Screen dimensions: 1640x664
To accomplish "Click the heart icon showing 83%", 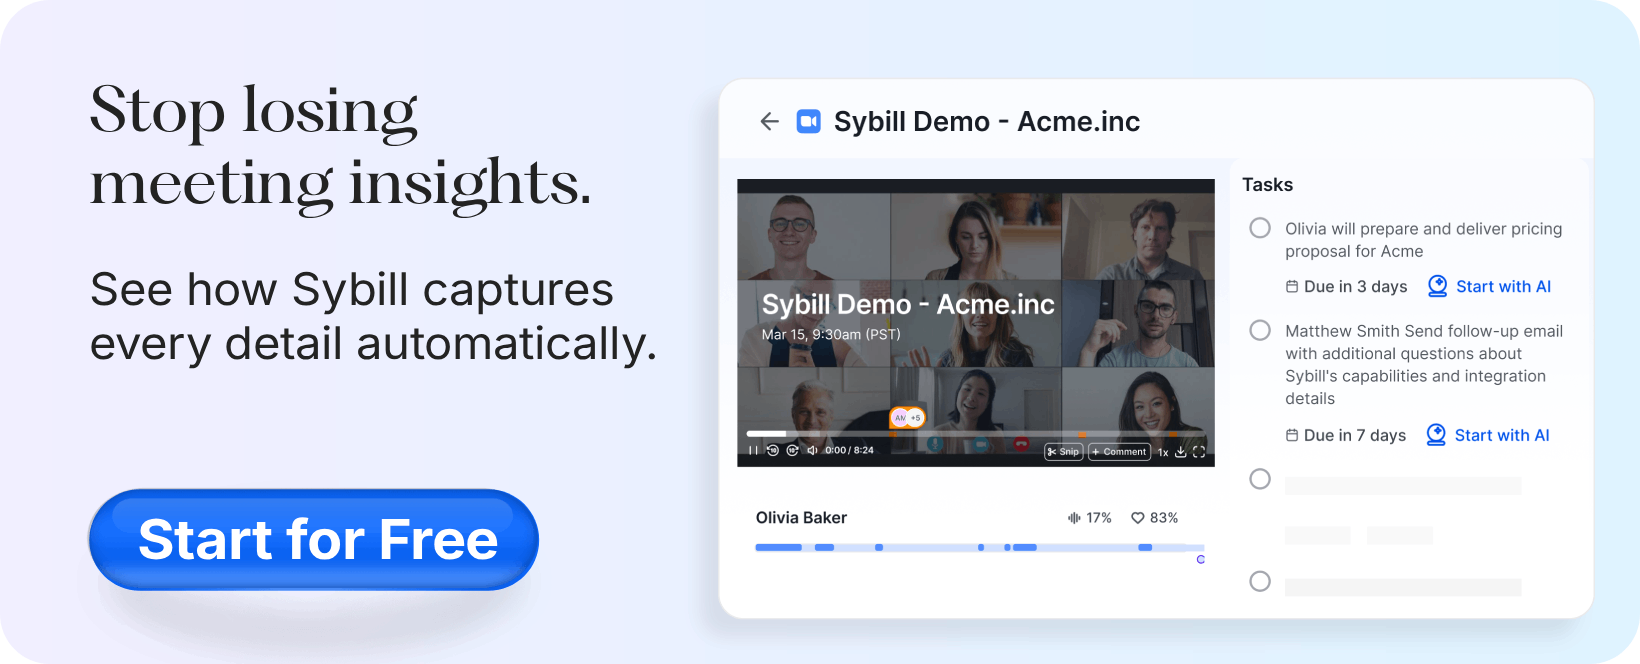I will [1137, 518].
